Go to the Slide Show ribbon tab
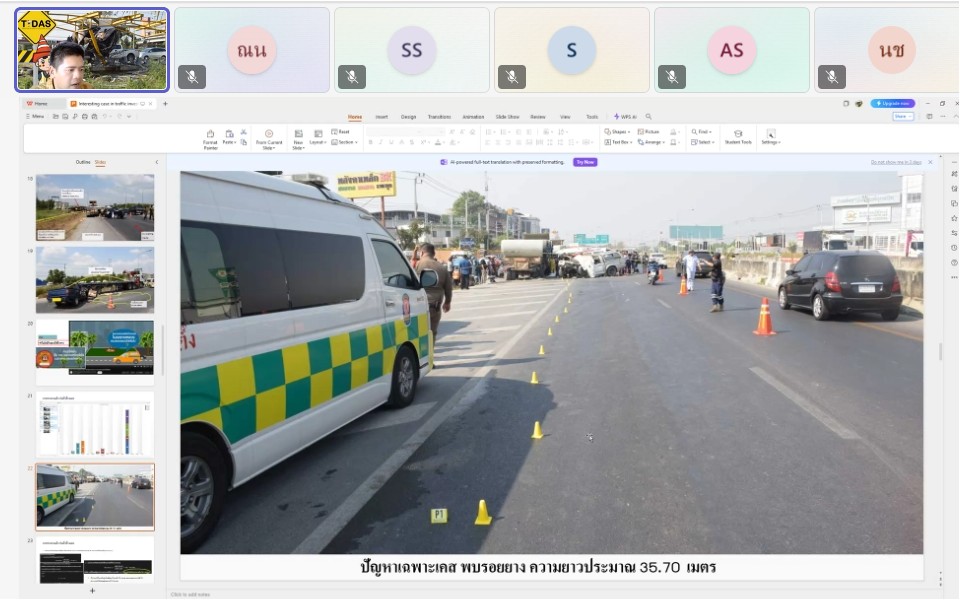 508,116
